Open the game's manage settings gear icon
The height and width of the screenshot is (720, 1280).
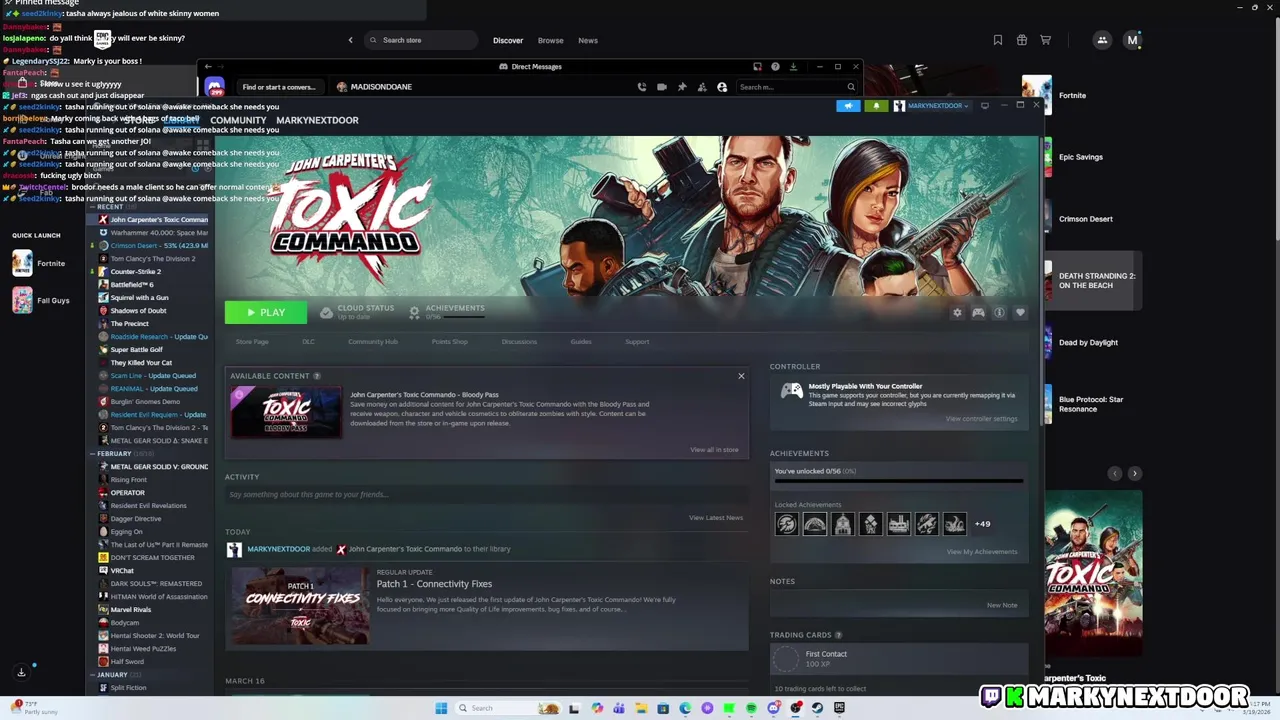click(x=957, y=313)
